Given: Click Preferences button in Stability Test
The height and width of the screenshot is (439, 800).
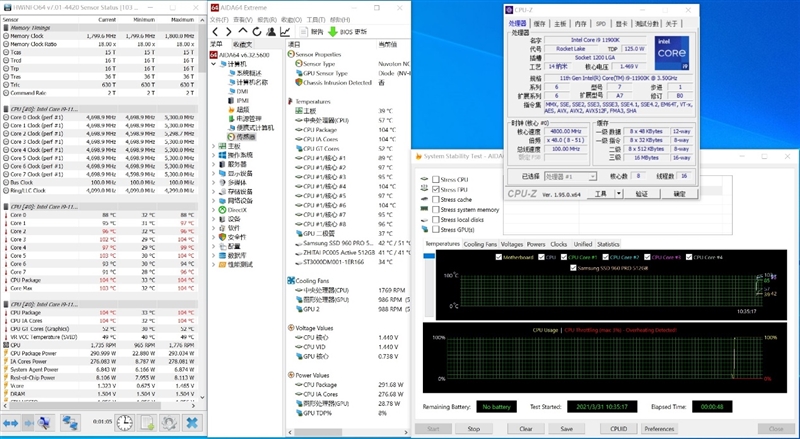Looking at the screenshot, I should (x=659, y=428).
